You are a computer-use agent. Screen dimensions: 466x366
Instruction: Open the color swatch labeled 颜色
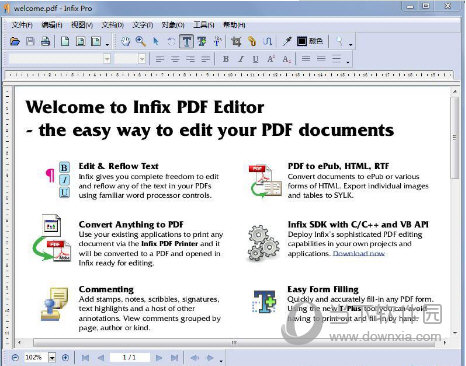(310, 41)
